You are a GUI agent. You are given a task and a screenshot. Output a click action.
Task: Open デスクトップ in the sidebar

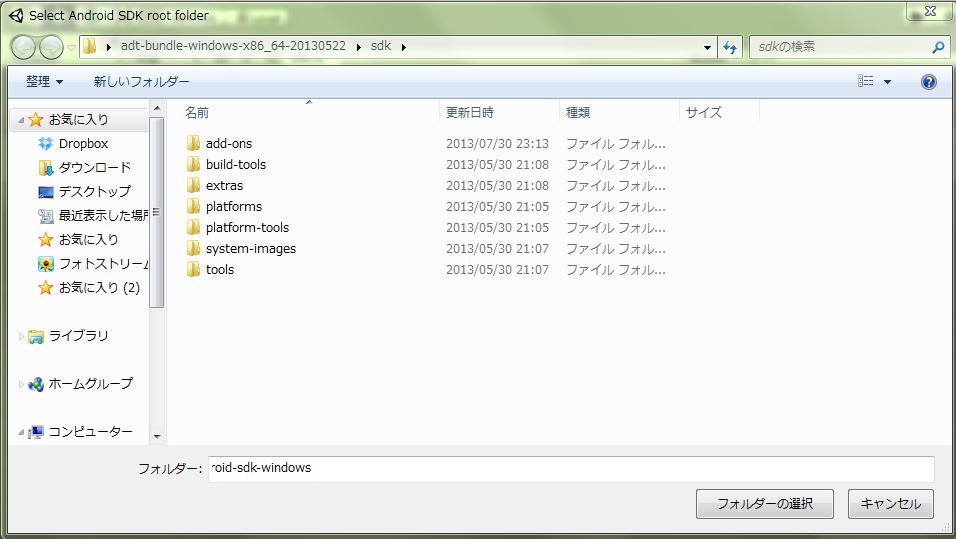95,191
